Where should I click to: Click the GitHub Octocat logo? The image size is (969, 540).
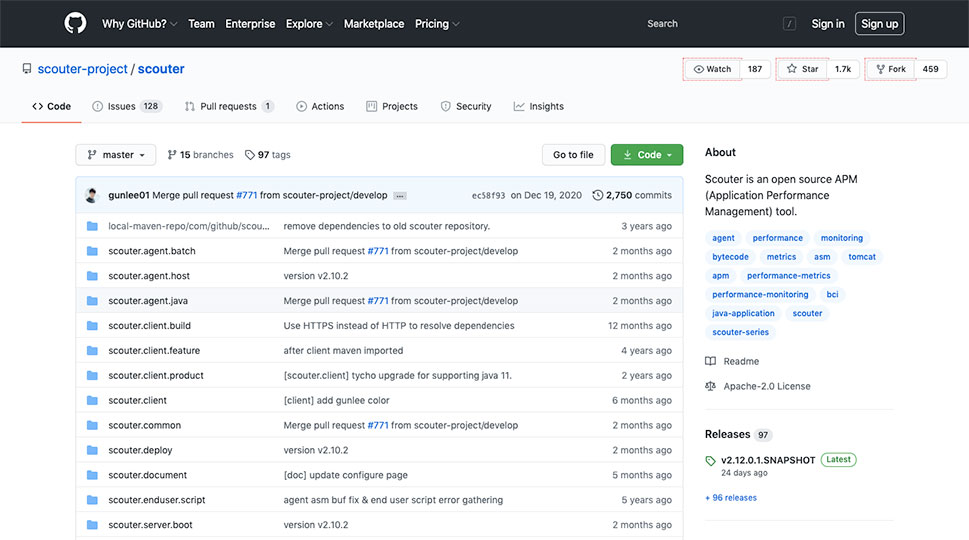point(75,23)
